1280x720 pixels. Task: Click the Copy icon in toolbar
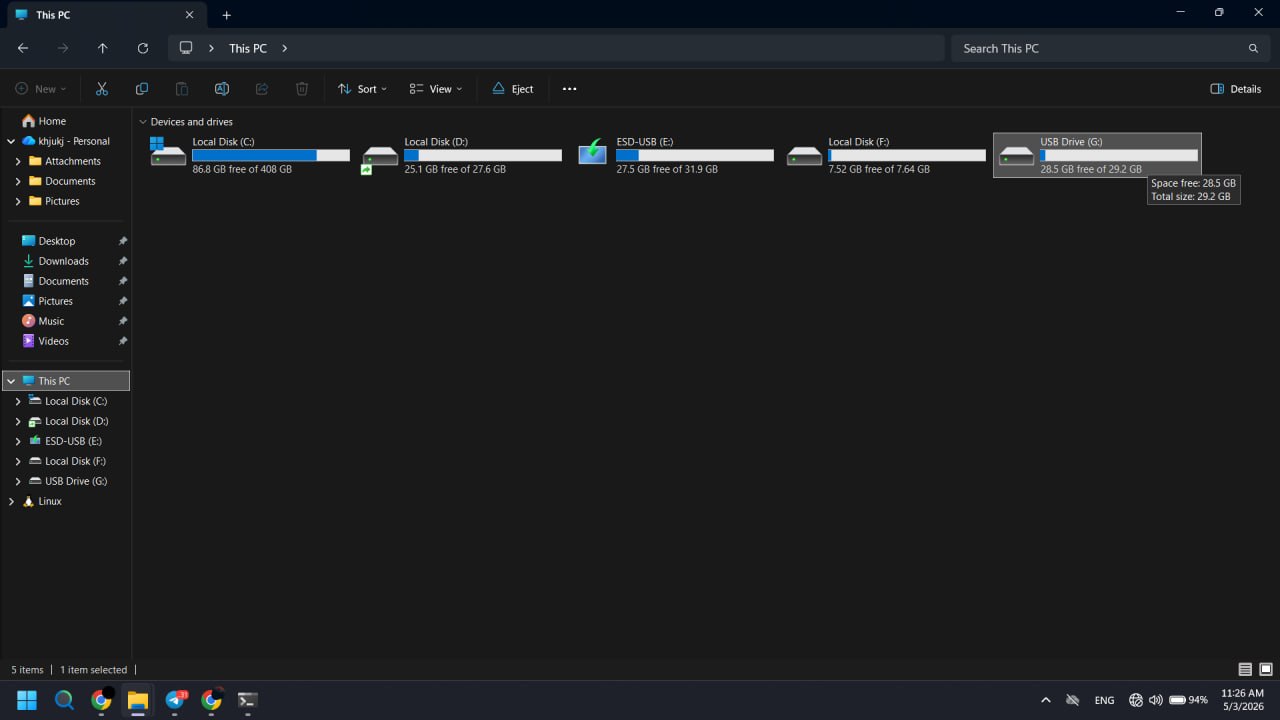(142, 89)
